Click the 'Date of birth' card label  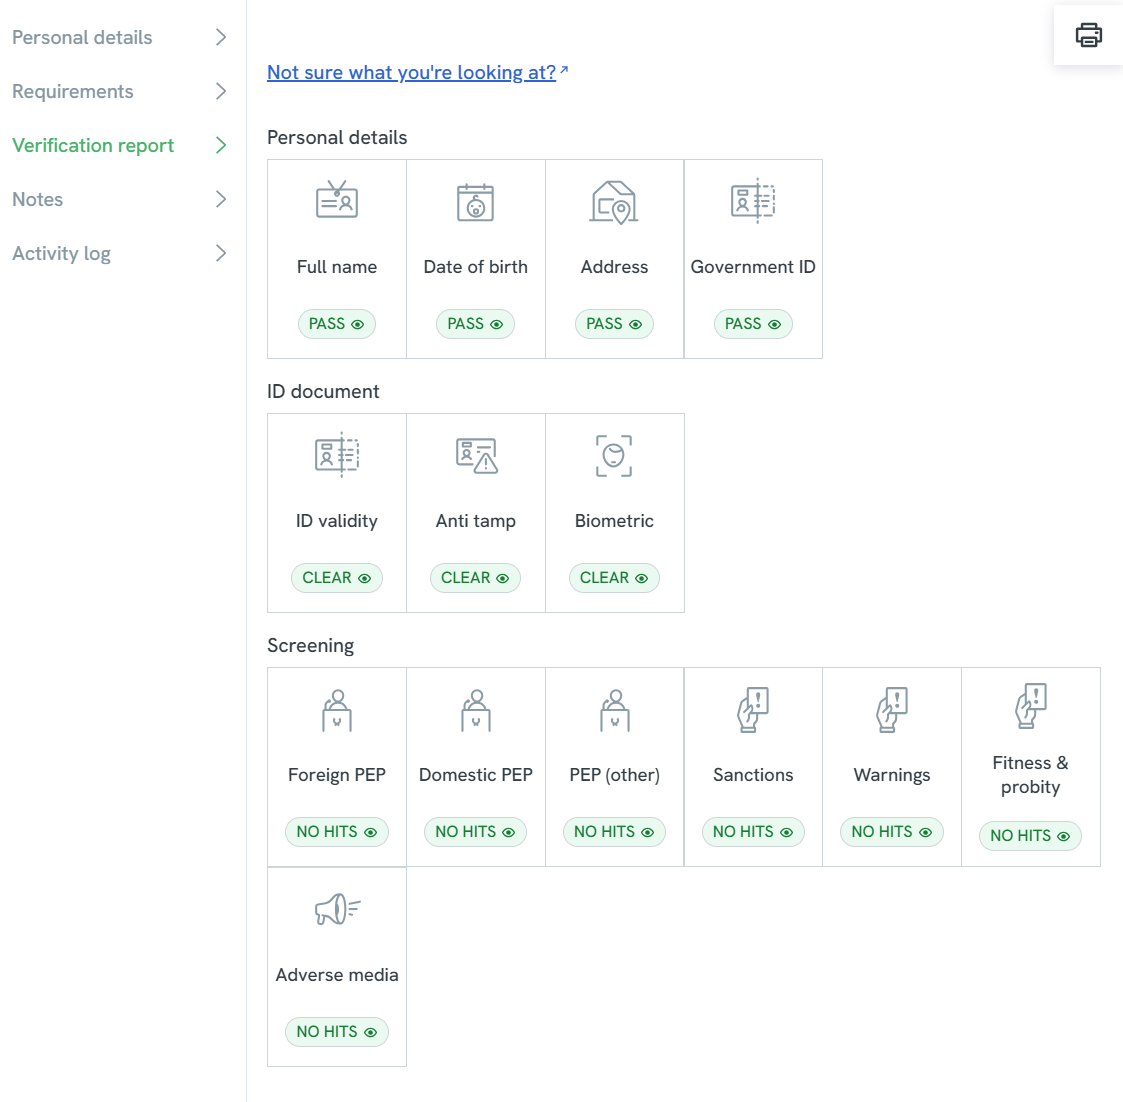click(x=476, y=267)
